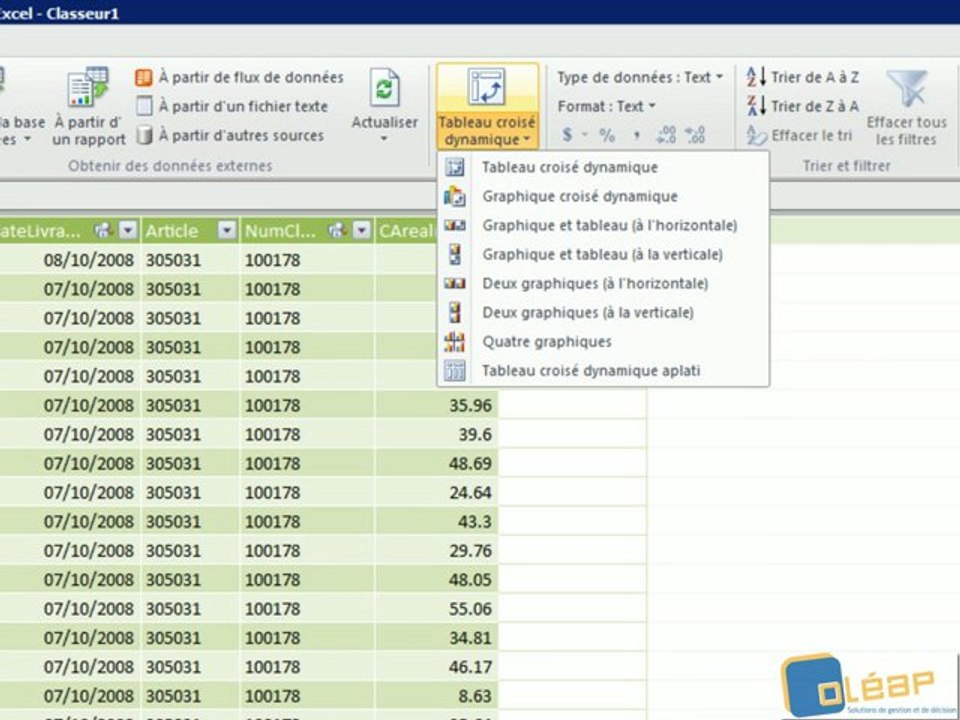Choose Graphique et tableau (à la verticale)
Image resolution: width=960 pixels, height=720 pixels.
tap(603, 255)
